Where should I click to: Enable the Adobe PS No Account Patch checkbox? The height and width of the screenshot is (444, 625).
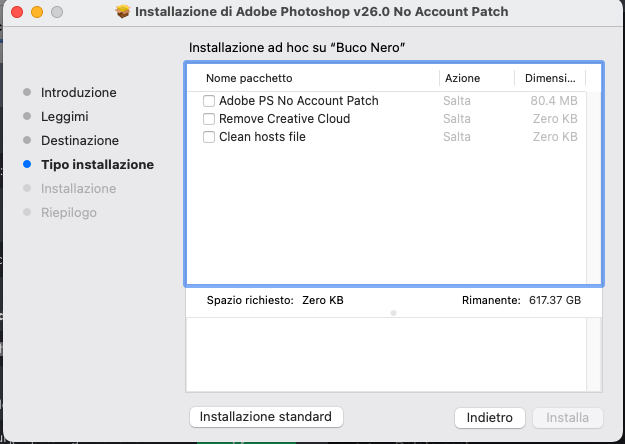point(209,101)
